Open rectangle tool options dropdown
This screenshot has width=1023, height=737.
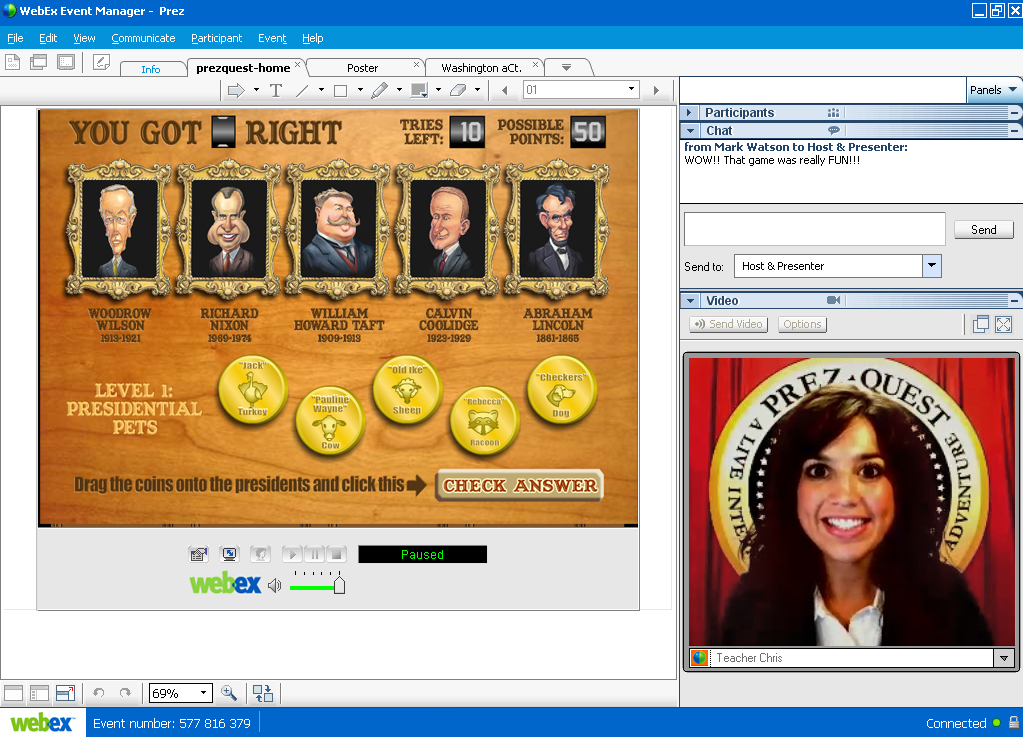[x=360, y=90]
